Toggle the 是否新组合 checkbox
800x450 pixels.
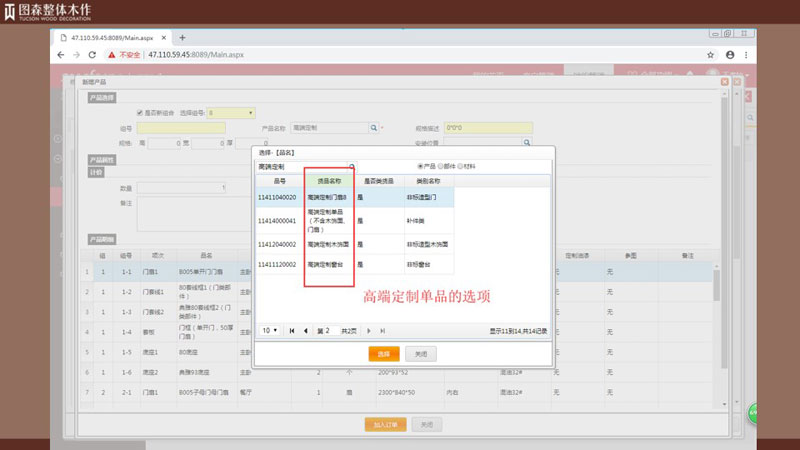pos(139,113)
